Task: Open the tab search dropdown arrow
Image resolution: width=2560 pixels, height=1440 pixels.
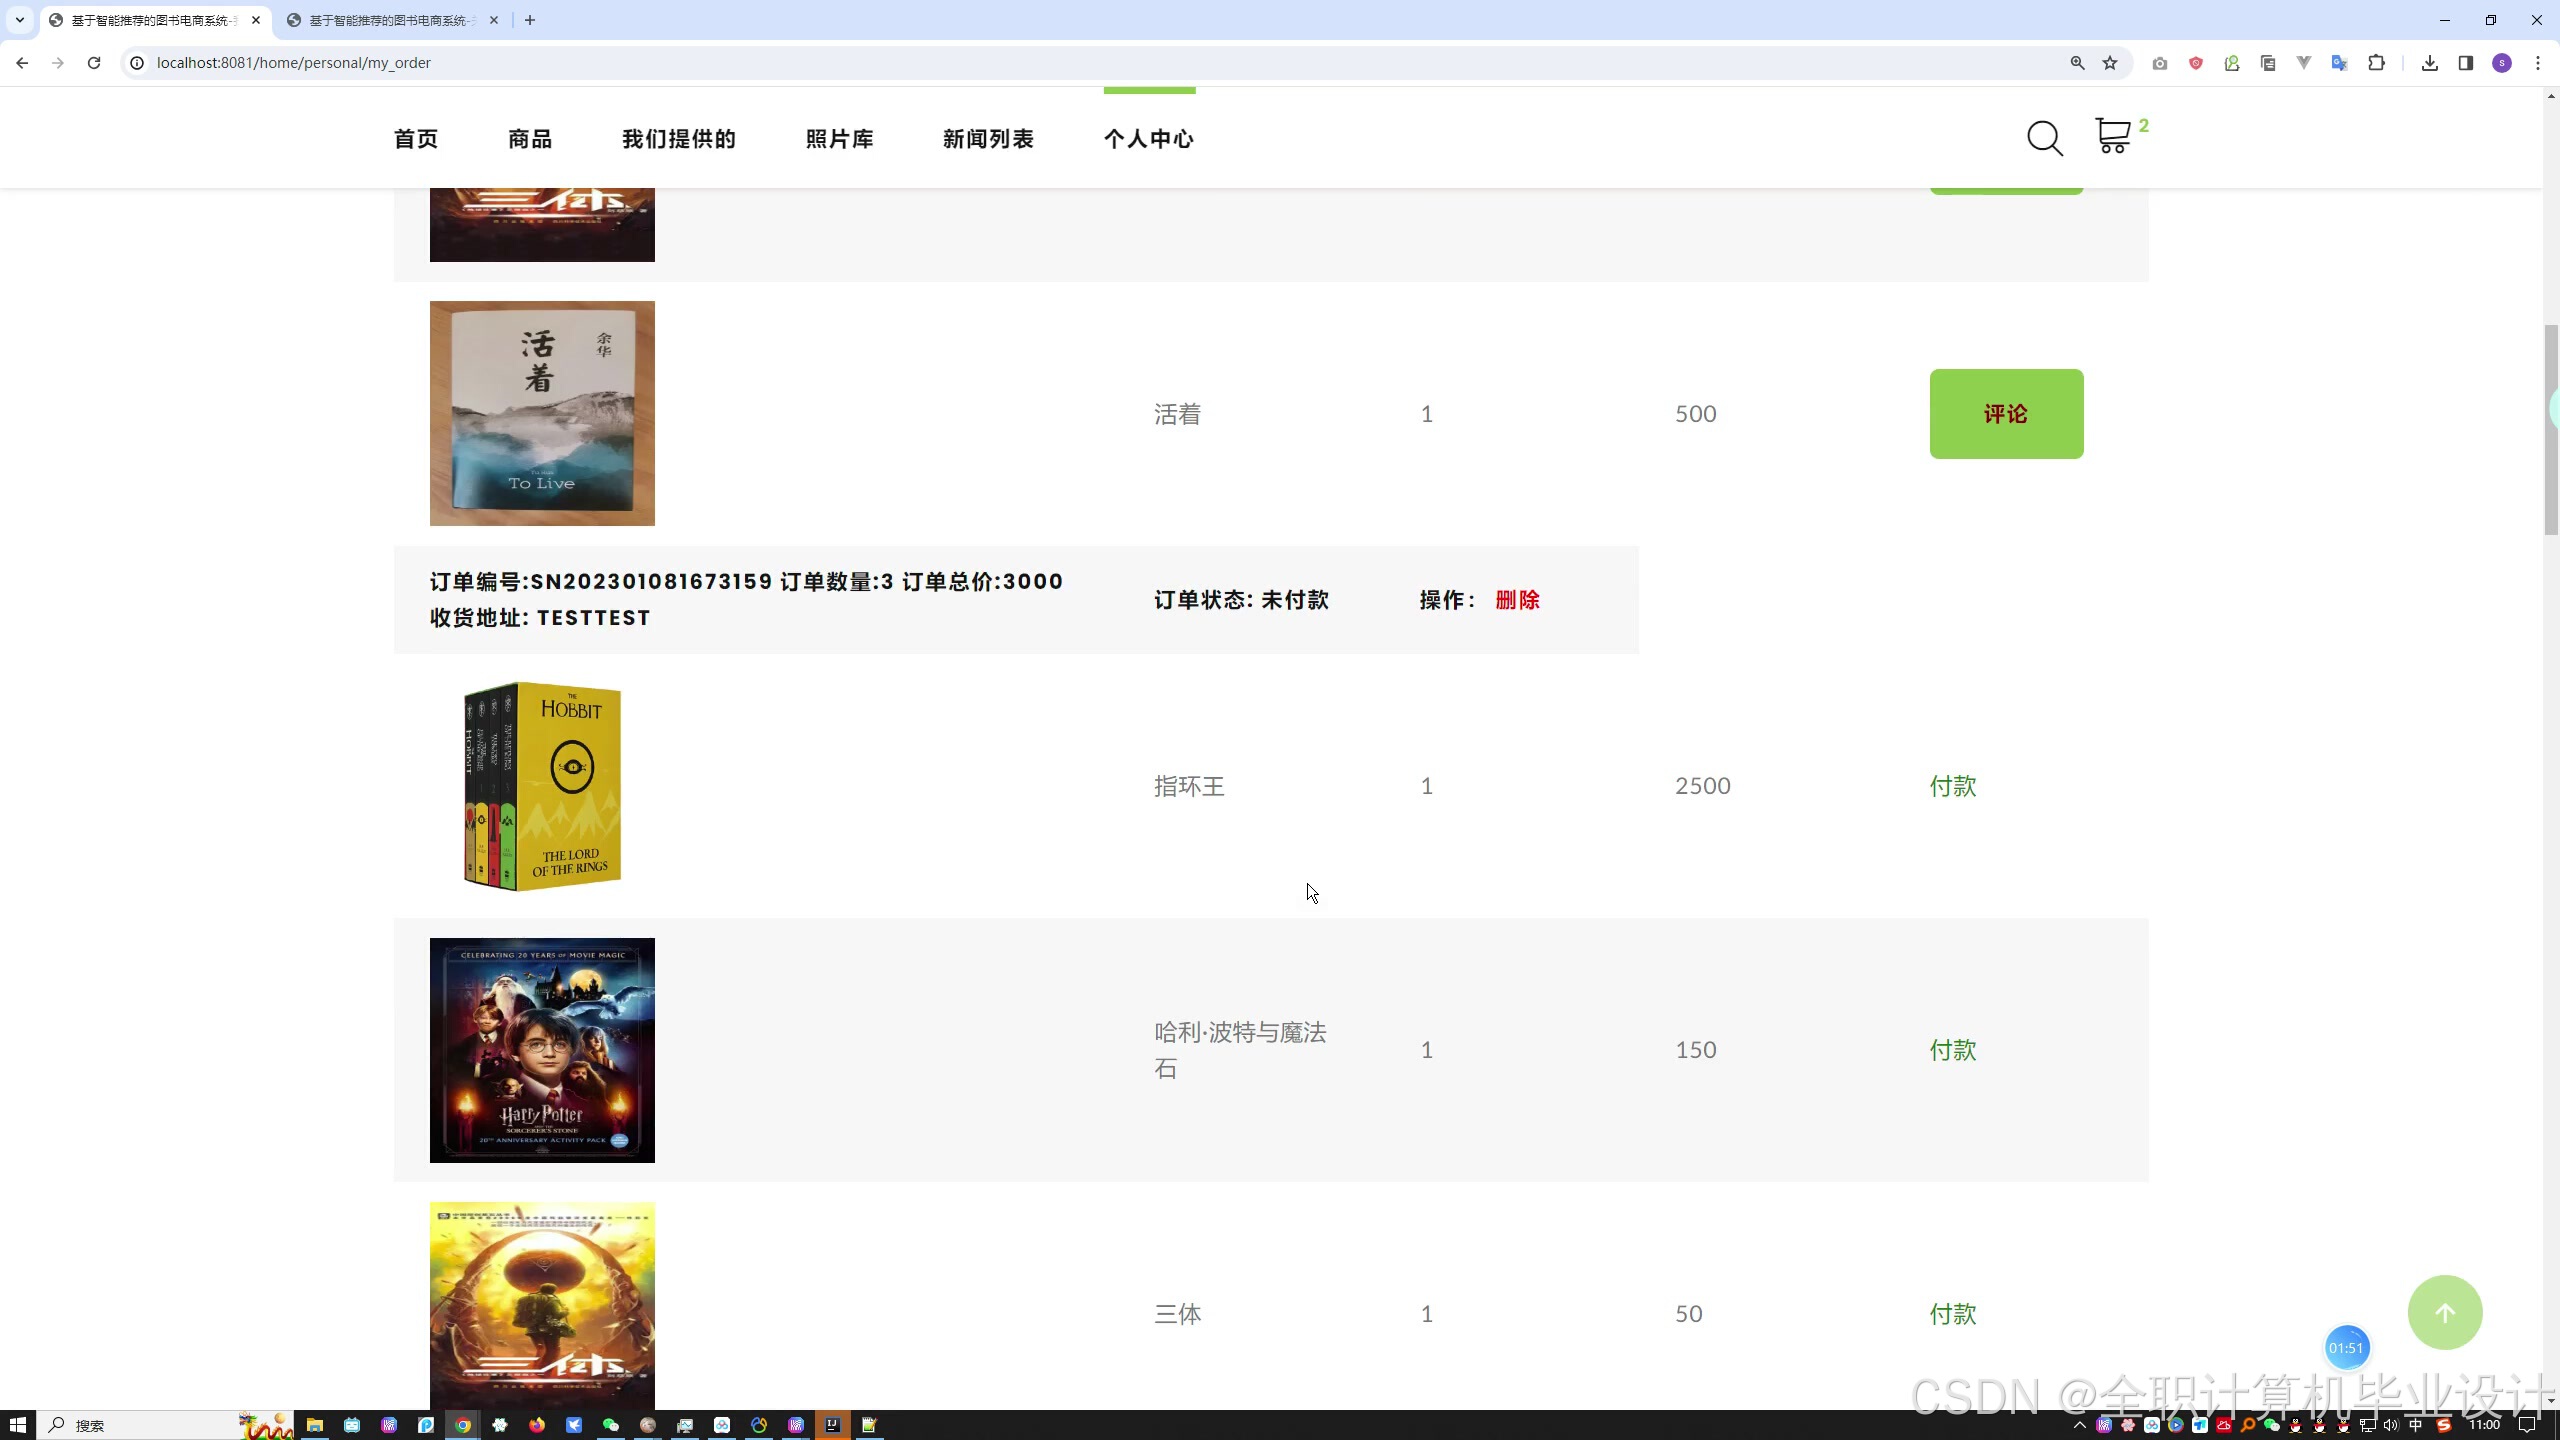Action: [19, 20]
